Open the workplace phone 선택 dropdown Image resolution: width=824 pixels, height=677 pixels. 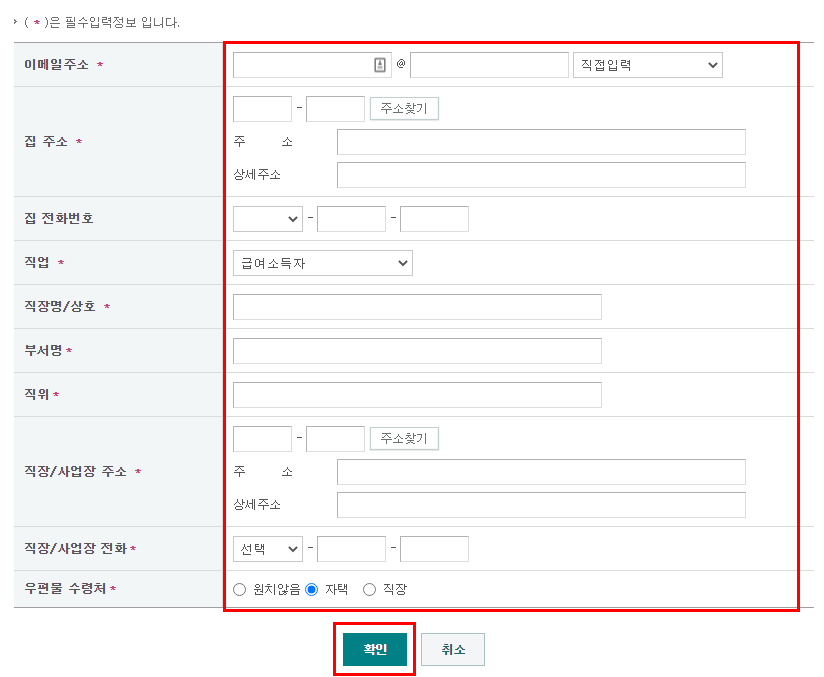pos(268,549)
